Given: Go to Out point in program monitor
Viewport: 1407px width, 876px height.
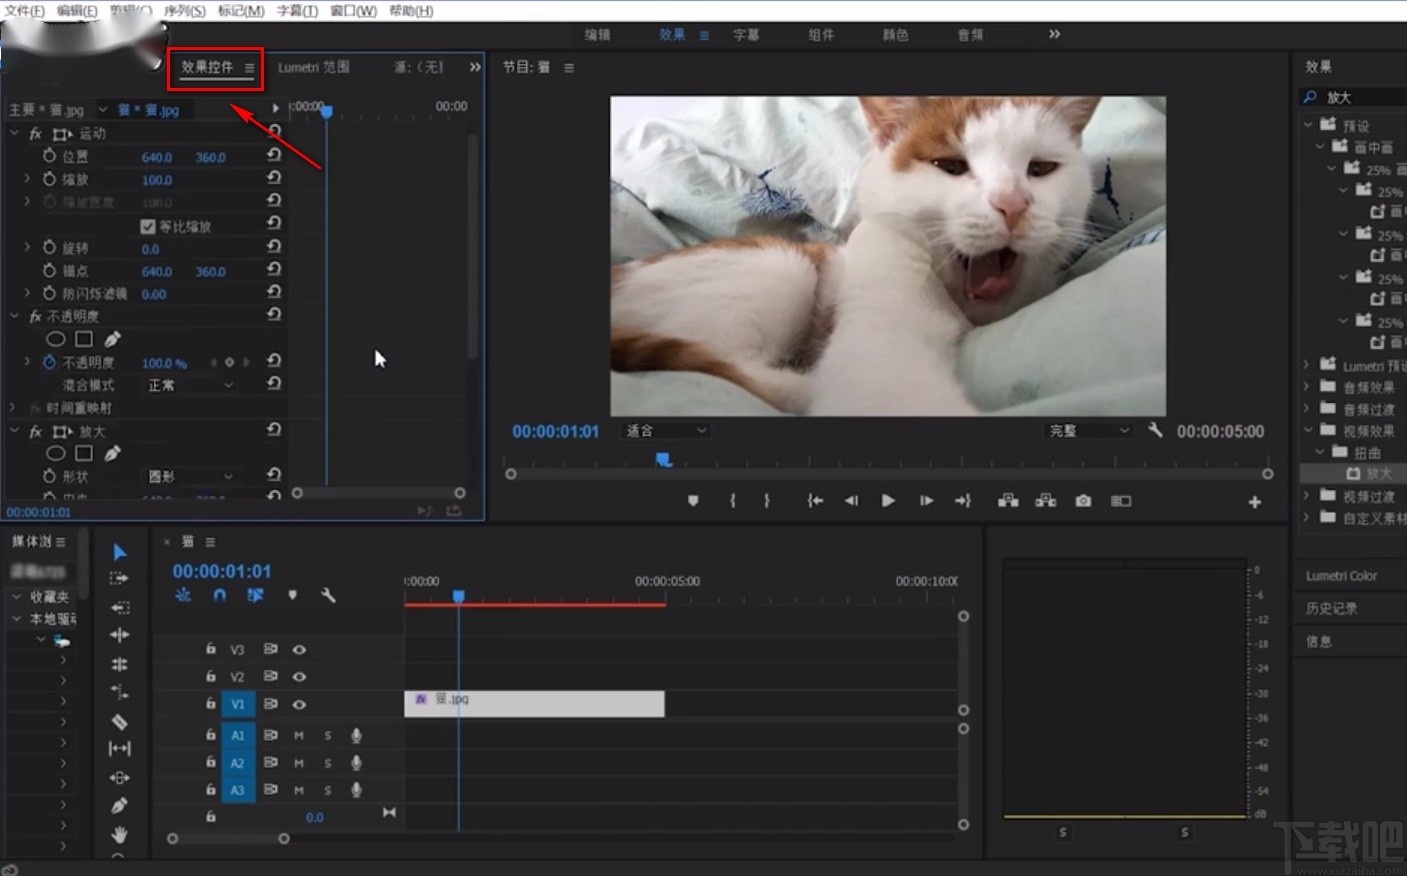Looking at the screenshot, I should 963,501.
